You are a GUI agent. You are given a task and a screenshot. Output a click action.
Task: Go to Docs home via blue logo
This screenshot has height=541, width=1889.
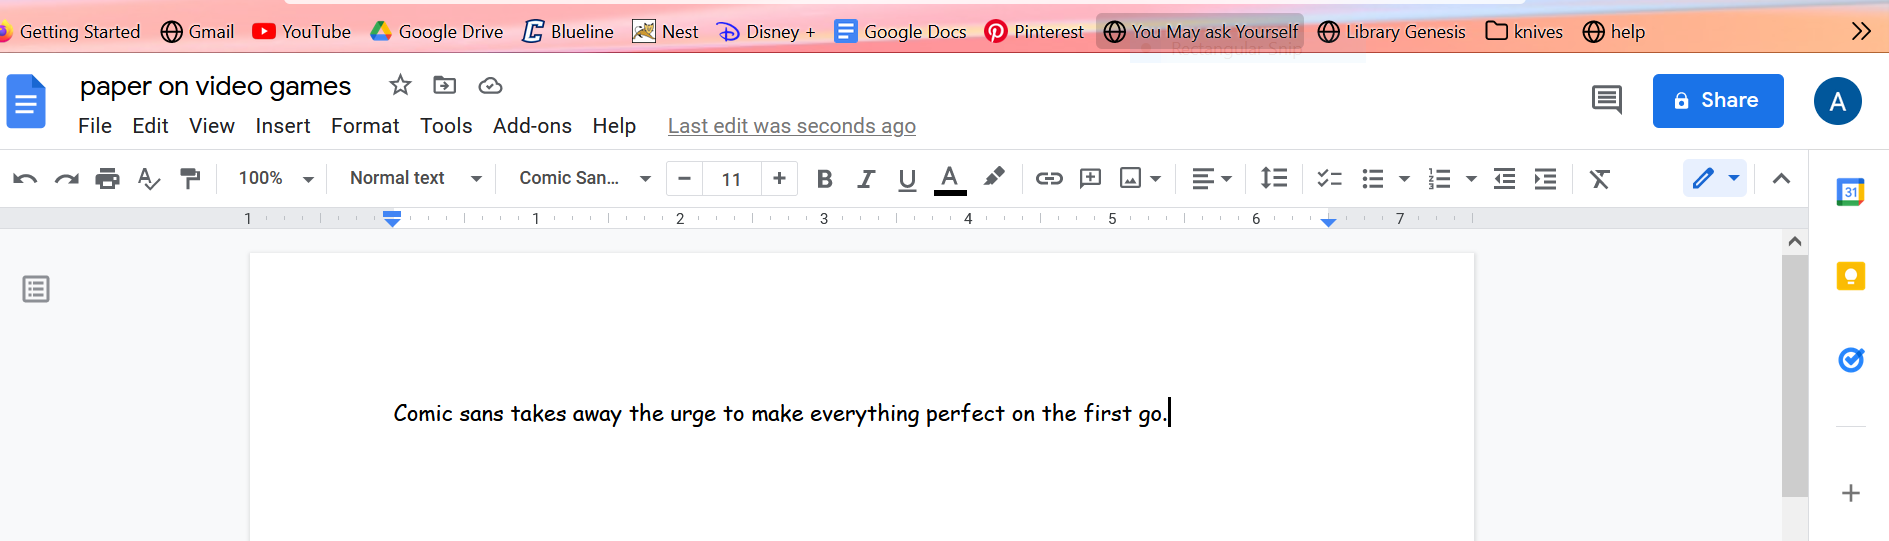pos(26,101)
